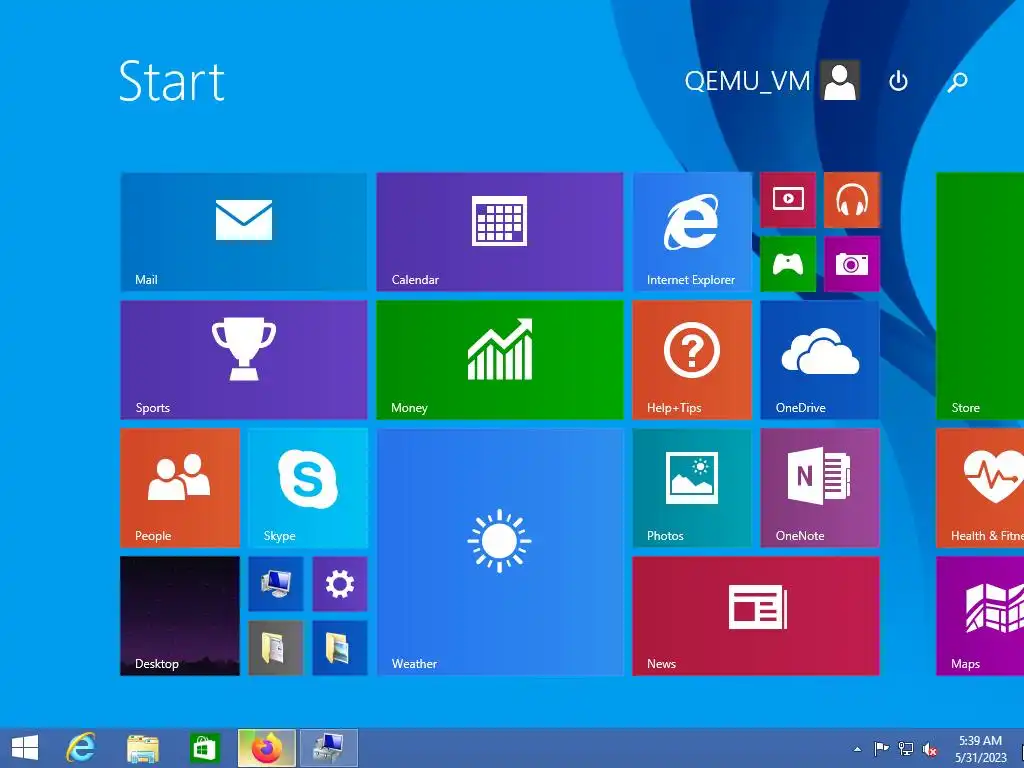Open the Desktop tile

(180, 616)
